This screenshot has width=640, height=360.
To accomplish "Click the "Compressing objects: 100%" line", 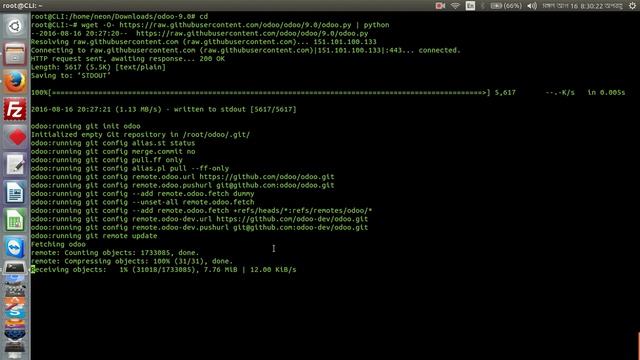I will 132,261.
